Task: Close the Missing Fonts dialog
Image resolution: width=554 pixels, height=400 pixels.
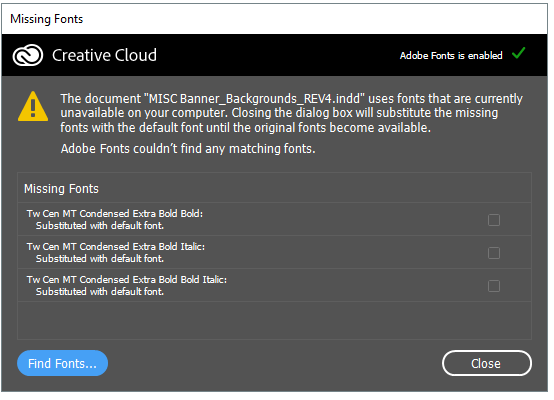Action: pyautogui.click(x=487, y=363)
